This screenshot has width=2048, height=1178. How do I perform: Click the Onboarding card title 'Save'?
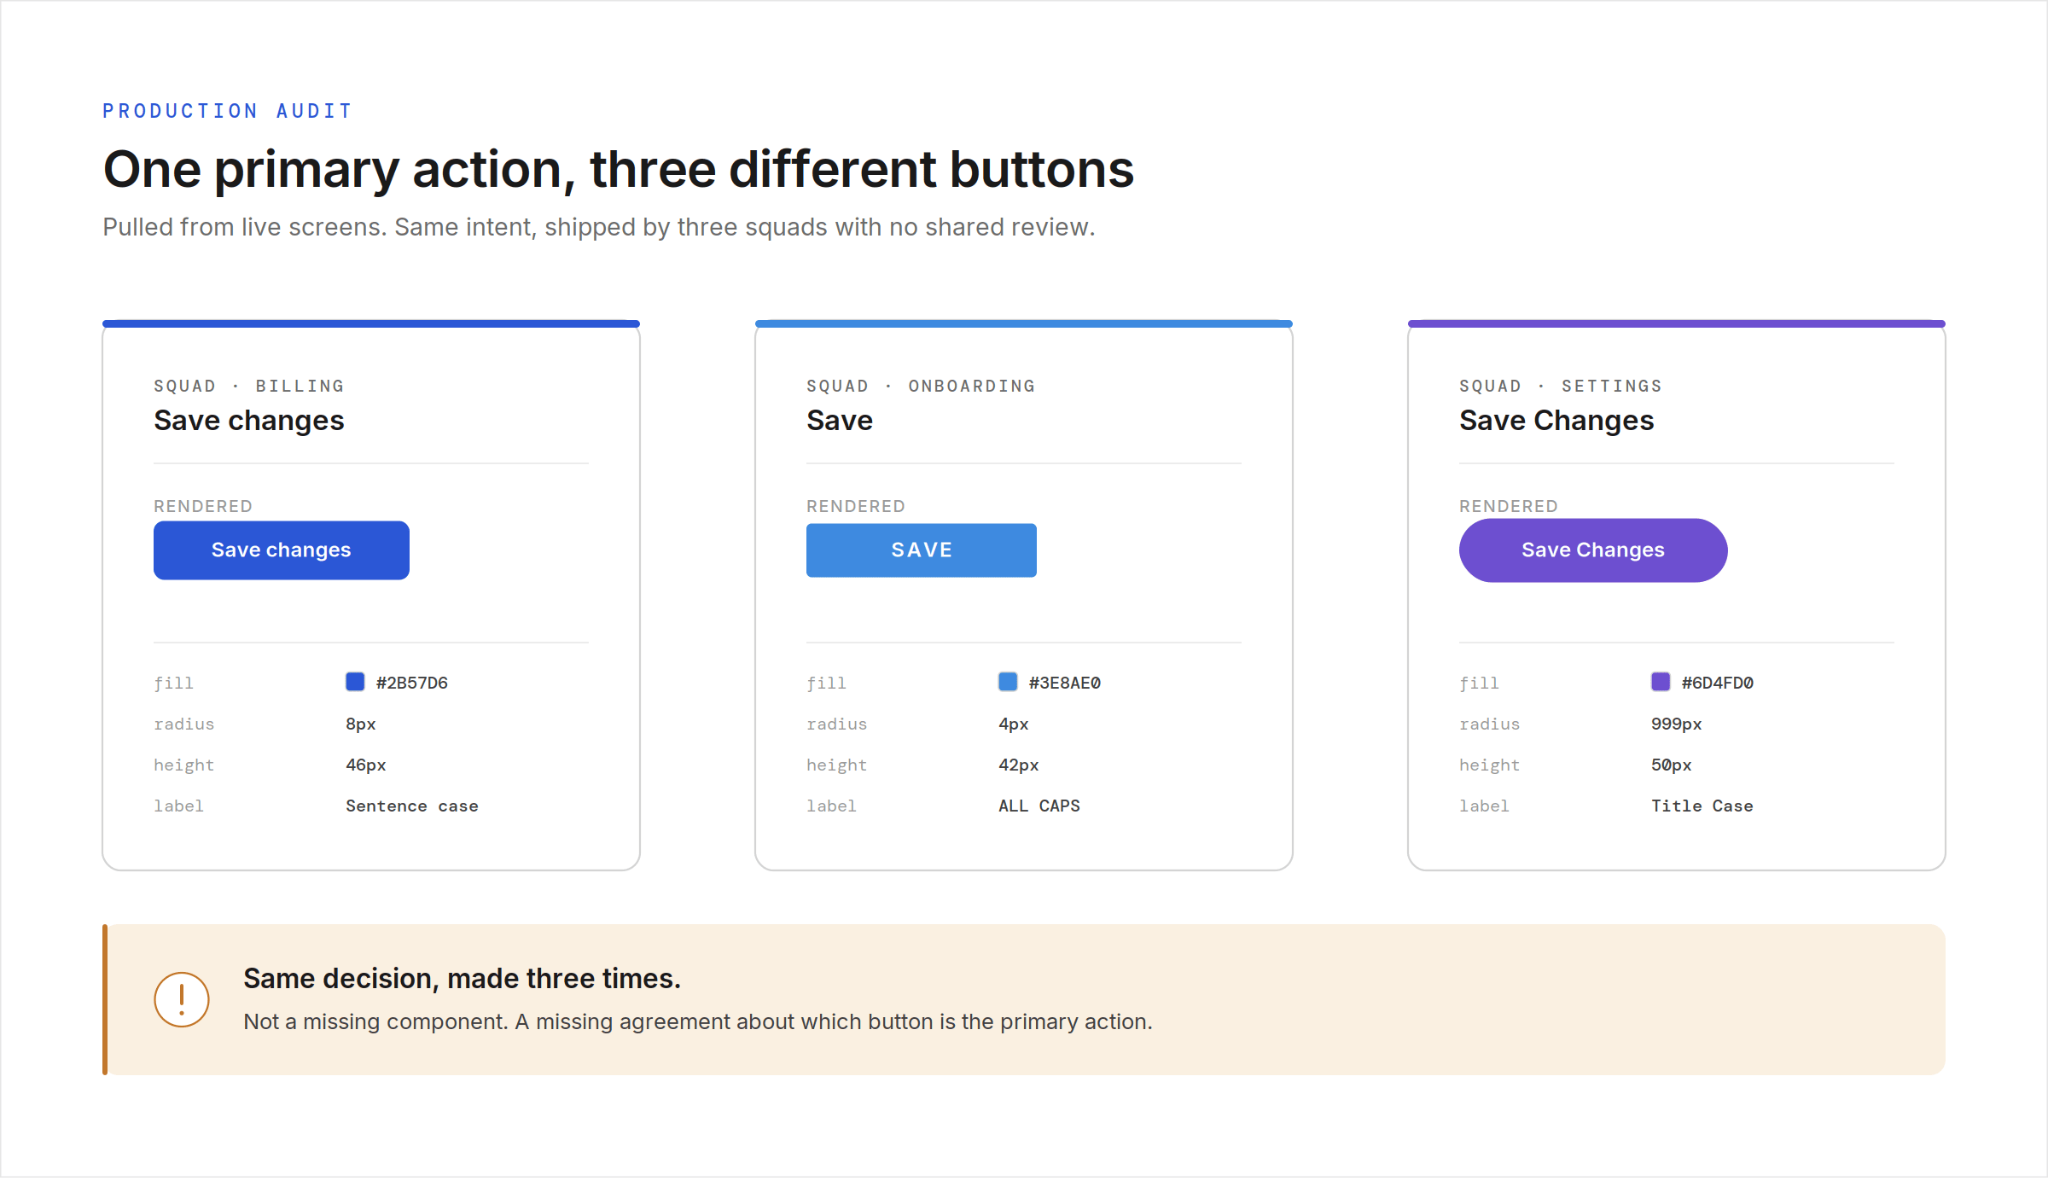[x=840, y=421]
